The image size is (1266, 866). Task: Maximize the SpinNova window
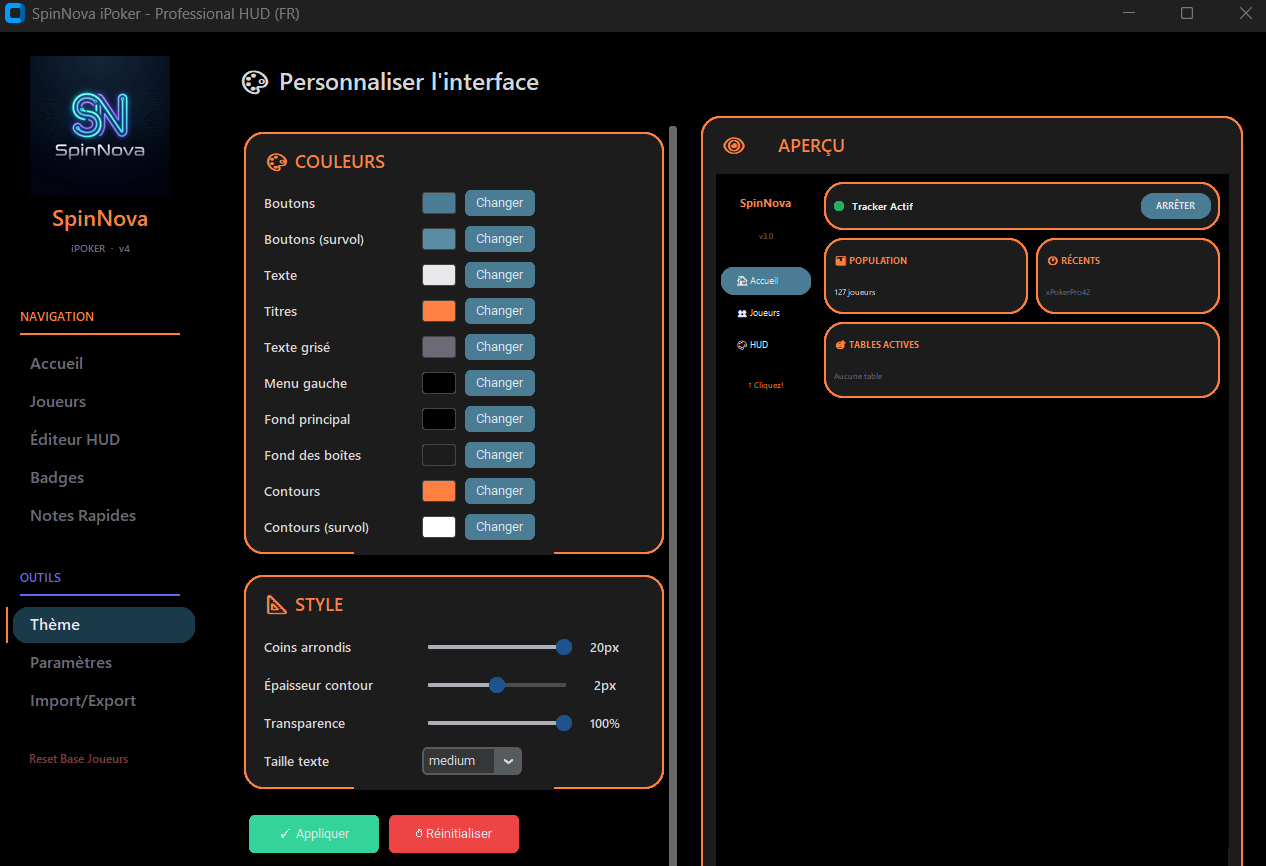point(1187,14)
